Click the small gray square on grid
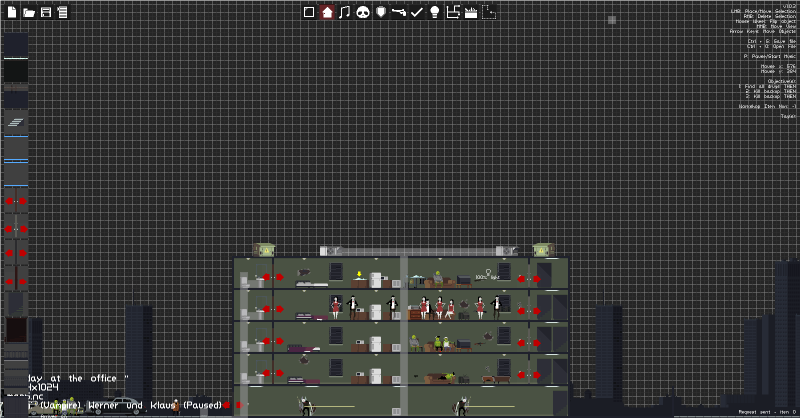 [x=612, y=20]
